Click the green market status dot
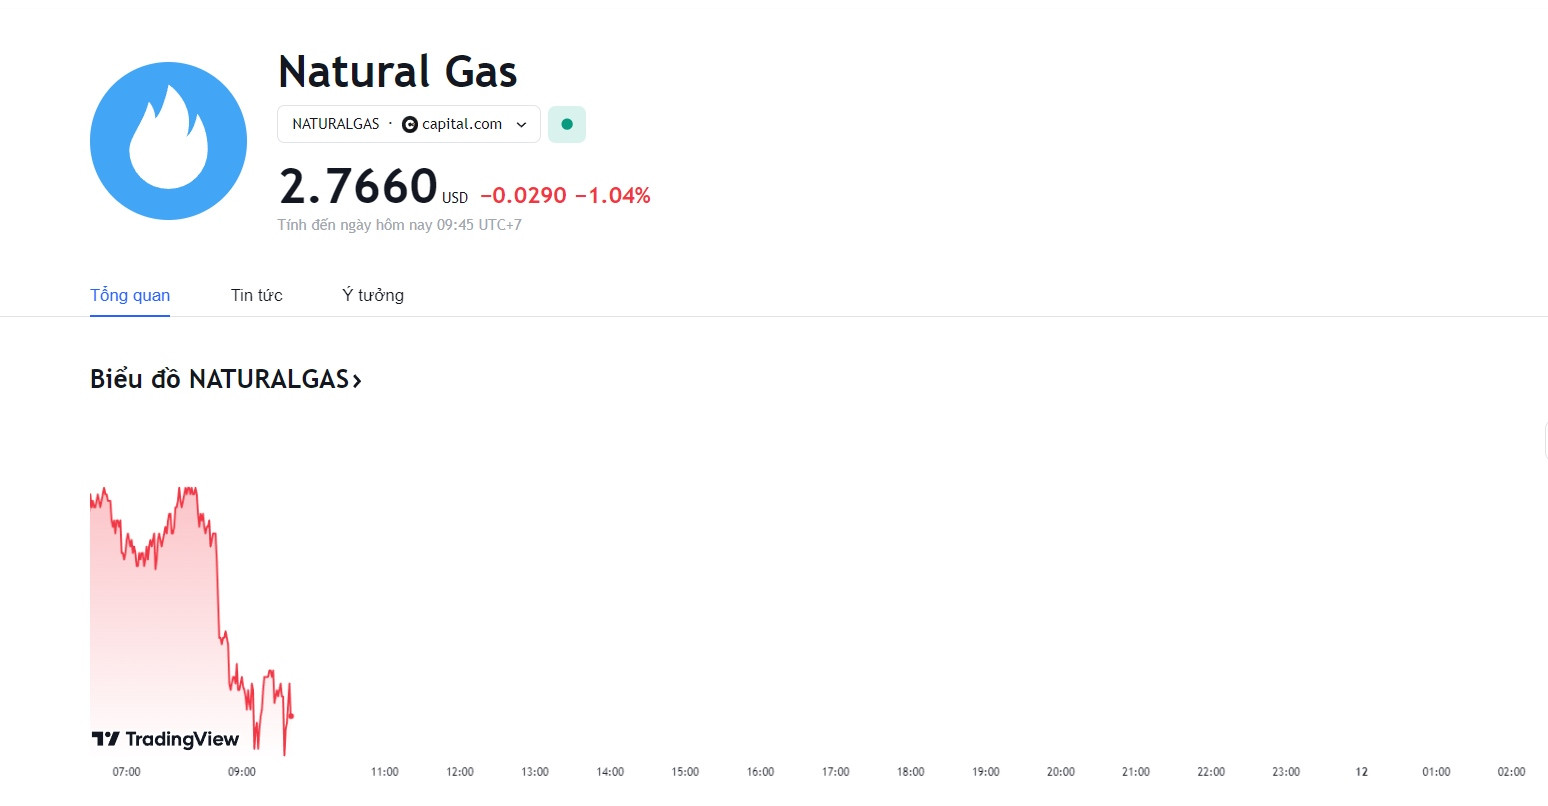Image resolution: width=1548 pixels, height=806 pixels. (567, 124)
